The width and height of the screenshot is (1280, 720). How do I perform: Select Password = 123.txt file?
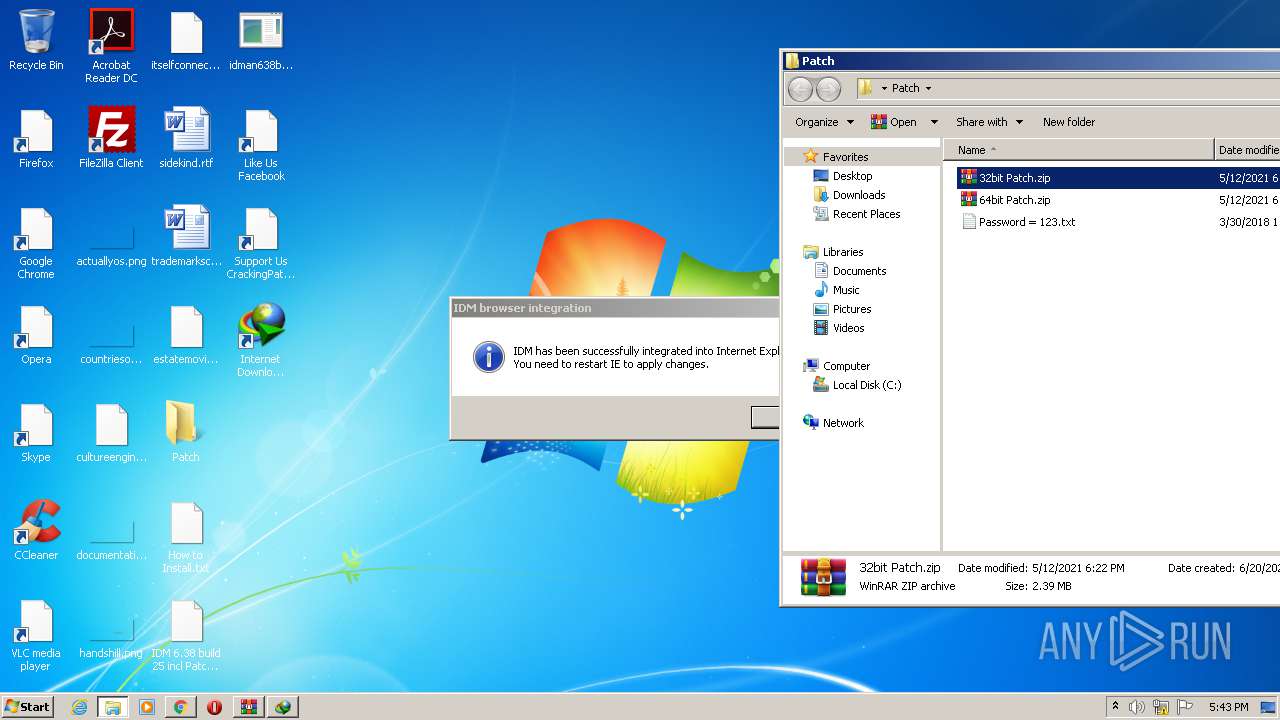coord(1118,222)
